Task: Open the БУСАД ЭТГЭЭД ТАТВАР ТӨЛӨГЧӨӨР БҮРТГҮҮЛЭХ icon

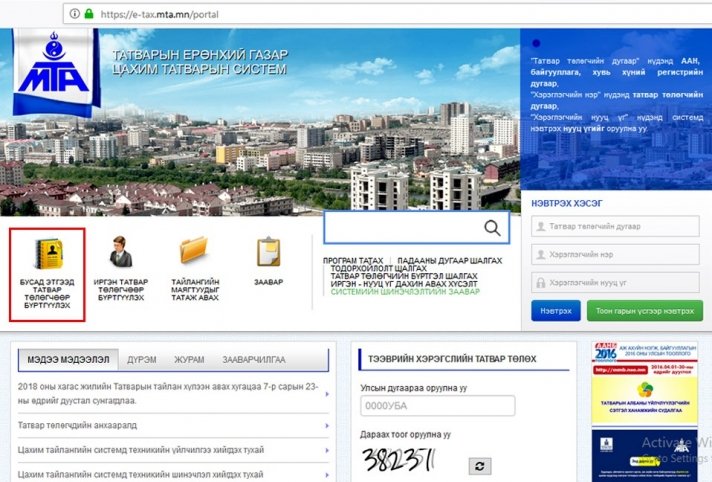Action: [x=46, y=255]
